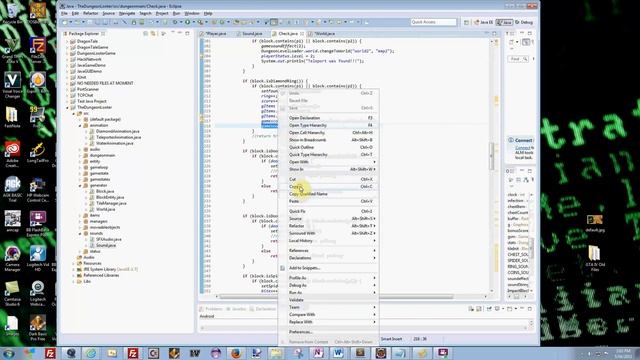Image resolution: width=640 pixels, height=360 pixels.
Task: Click the Connect link in Mylyn panel
Action: [522, 147]
